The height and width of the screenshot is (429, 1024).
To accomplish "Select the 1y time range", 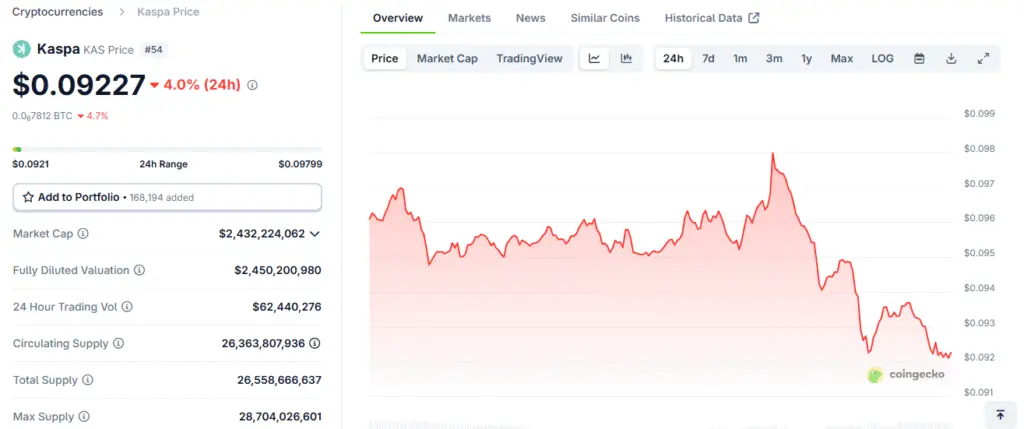I will click(x=807, y=58).
